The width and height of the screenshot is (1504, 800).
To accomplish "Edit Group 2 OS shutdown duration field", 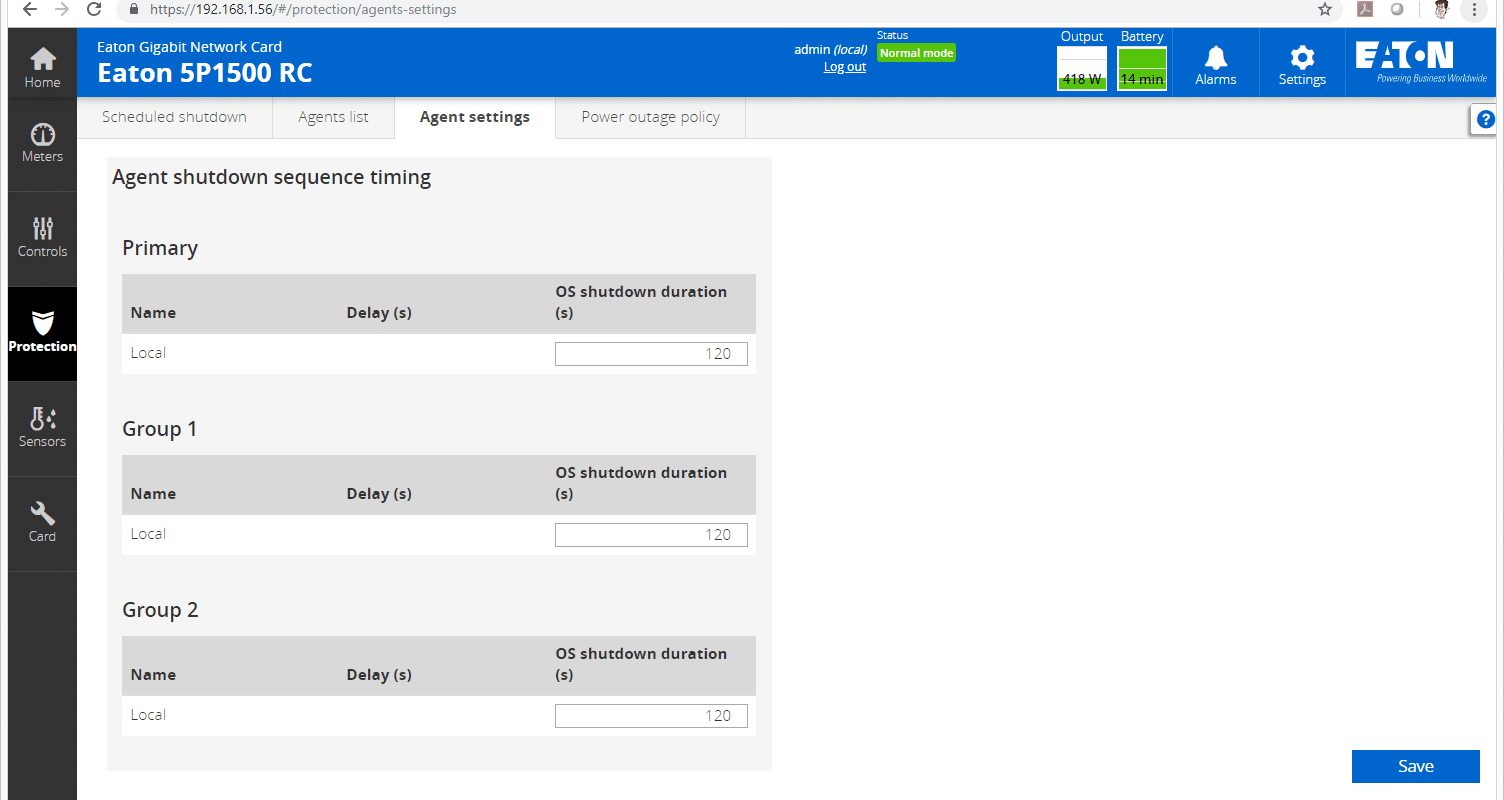I will tap(651, 716).
